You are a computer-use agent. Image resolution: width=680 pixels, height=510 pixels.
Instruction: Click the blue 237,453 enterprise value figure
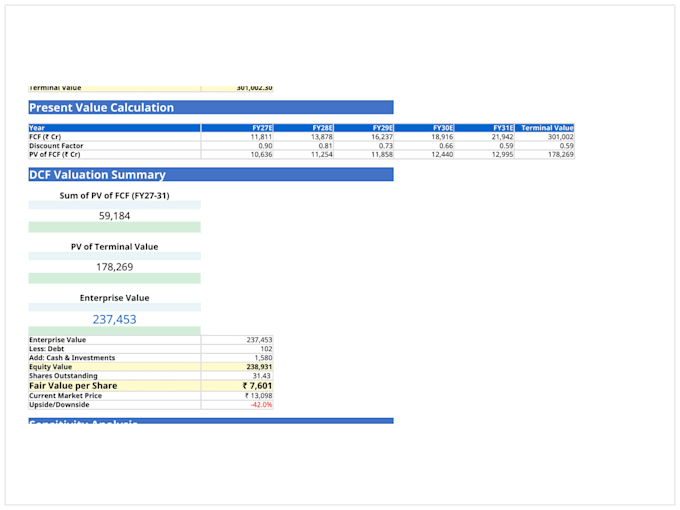[114, 320]
